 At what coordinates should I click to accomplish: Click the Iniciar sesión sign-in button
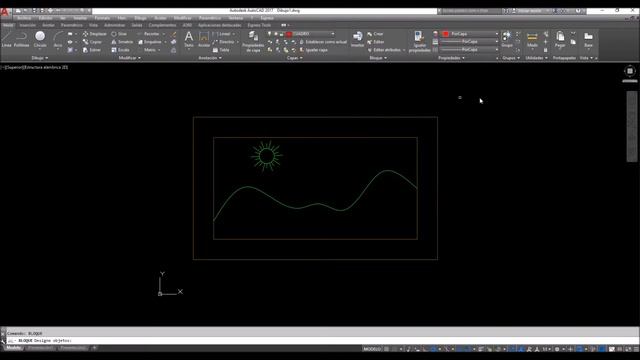point(529,11)
